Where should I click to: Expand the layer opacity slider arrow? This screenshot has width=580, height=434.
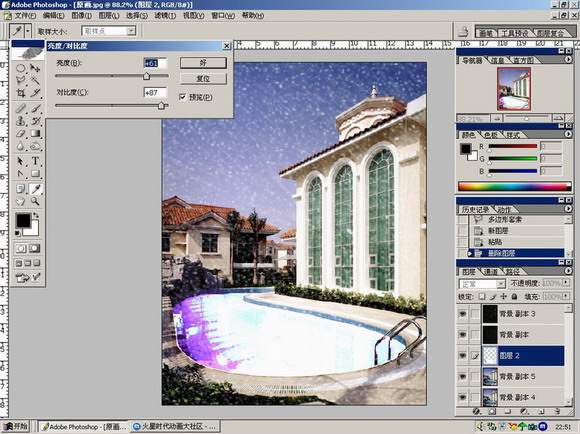[566, 283]
